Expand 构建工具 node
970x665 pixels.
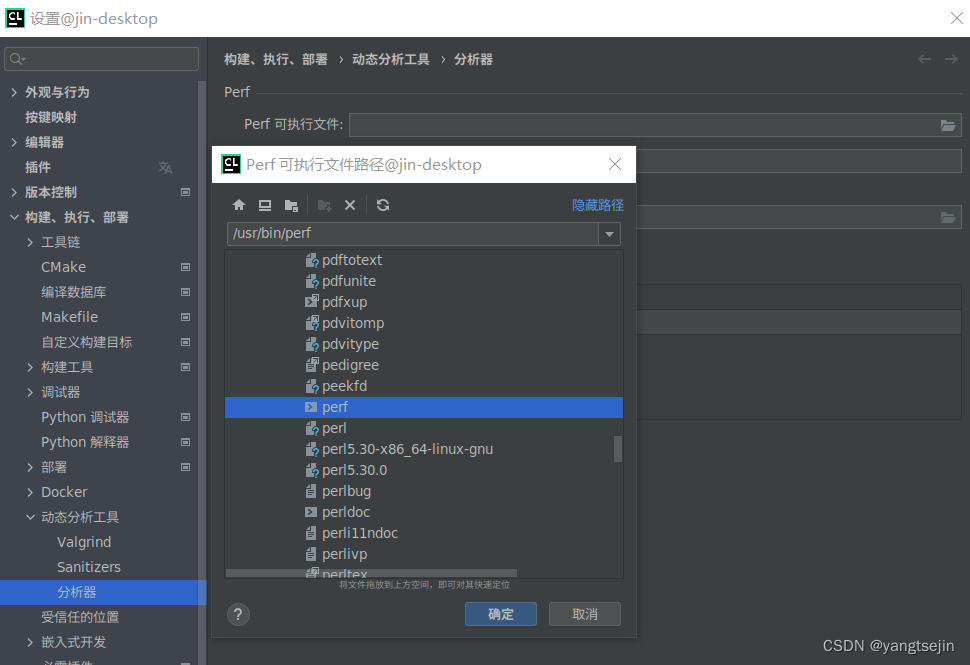[x=30, y=367]
